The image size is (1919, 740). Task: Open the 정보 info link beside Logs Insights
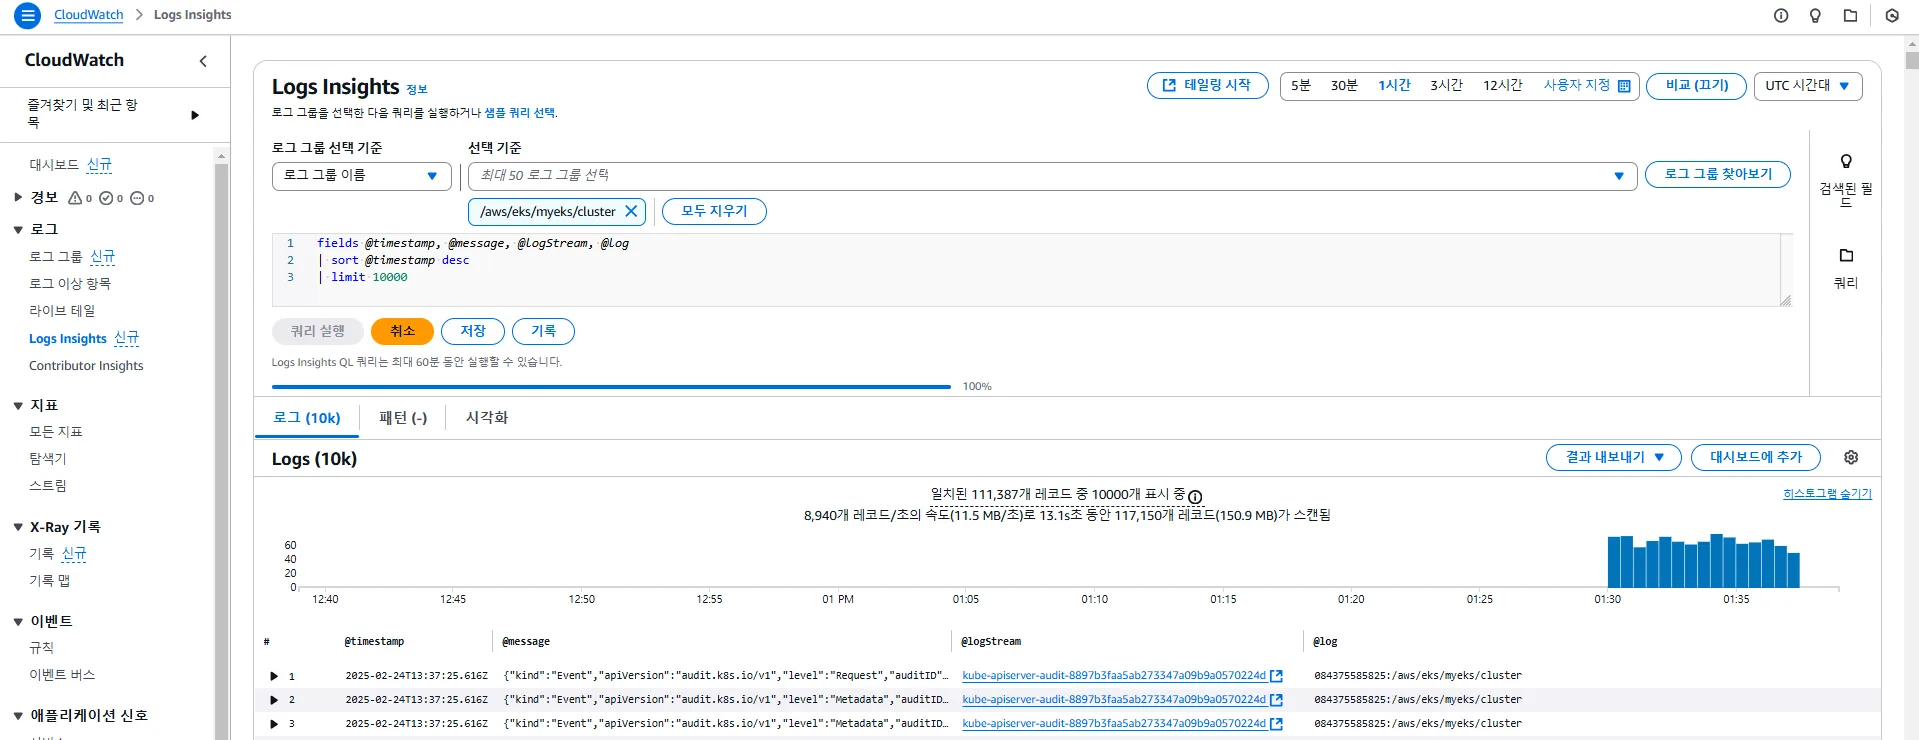click(417, 89)
